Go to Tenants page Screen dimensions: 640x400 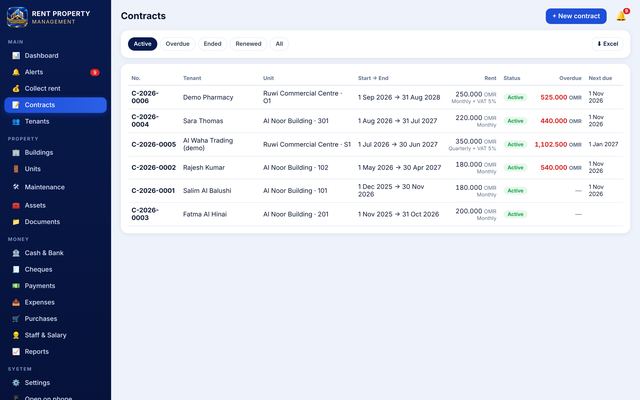click(x=56, y=121)
